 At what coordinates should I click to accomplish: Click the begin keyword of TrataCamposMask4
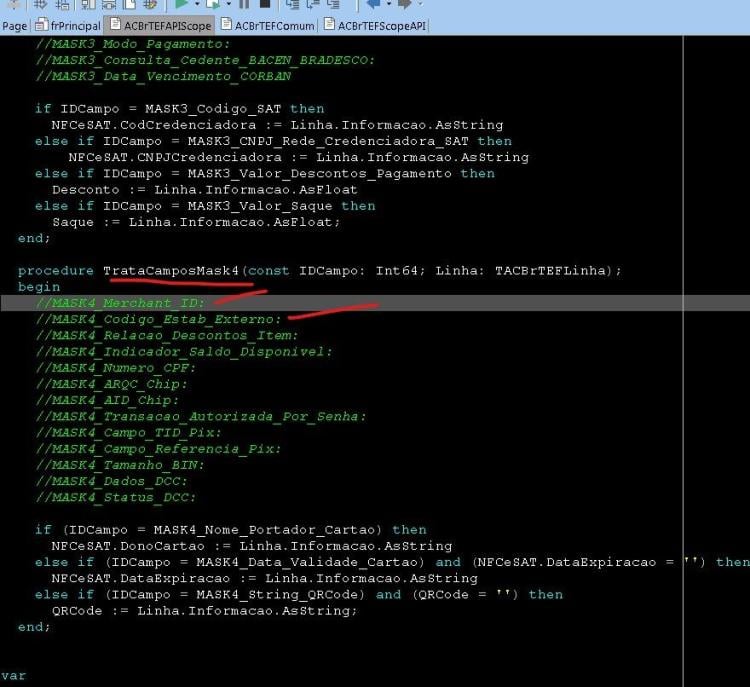coord(39,287)
